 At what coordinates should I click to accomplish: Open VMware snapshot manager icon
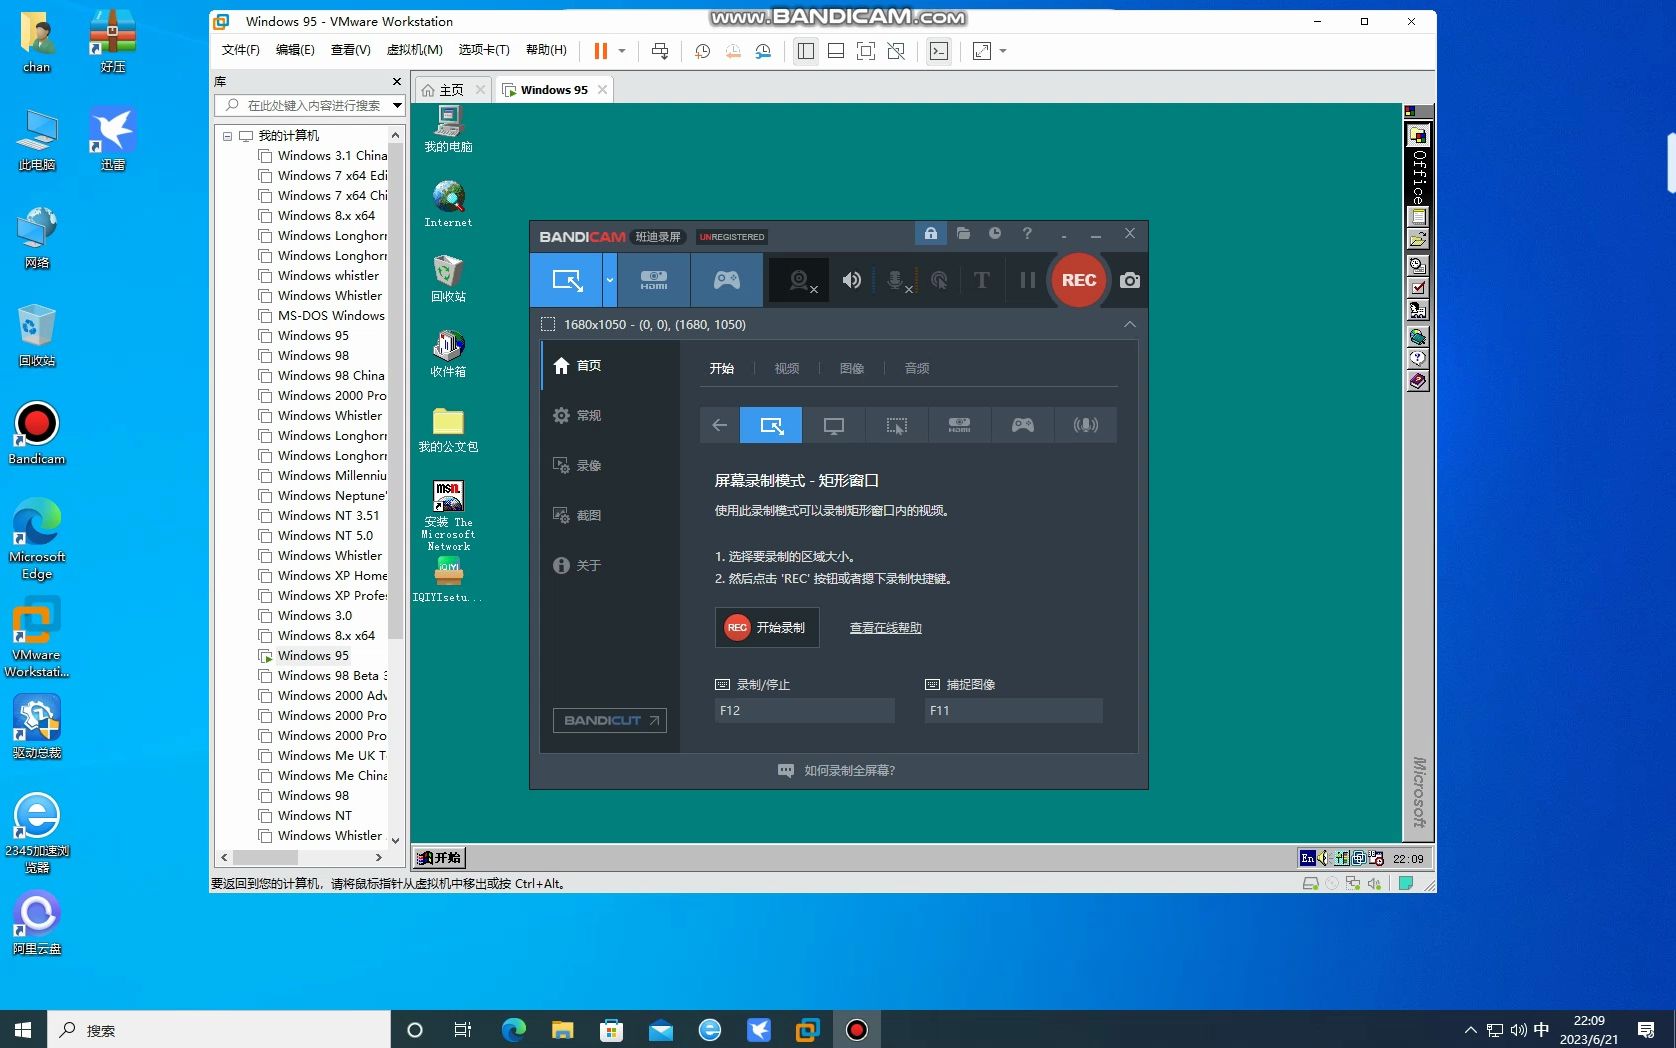click(x=763, y=51)
